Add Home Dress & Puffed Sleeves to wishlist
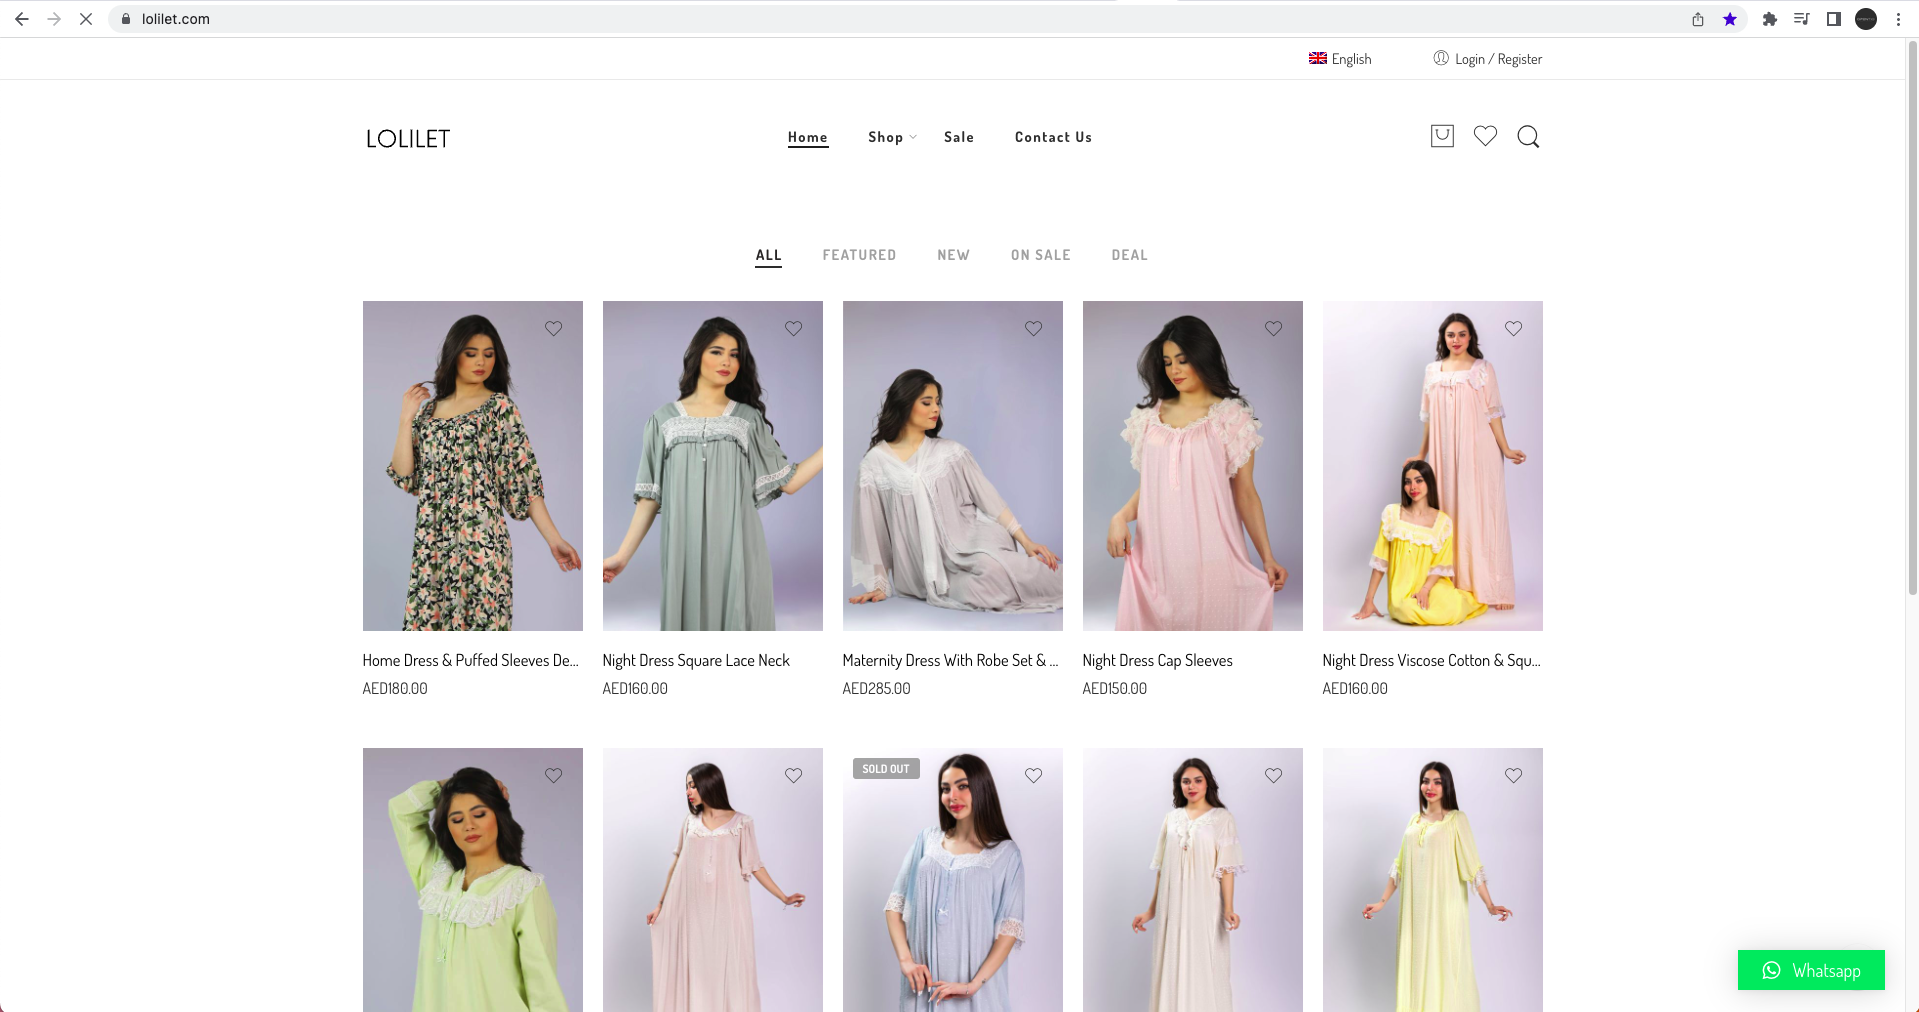Screen dimensions: 1919x1012 pyautogui.click(x=554, y=328)
